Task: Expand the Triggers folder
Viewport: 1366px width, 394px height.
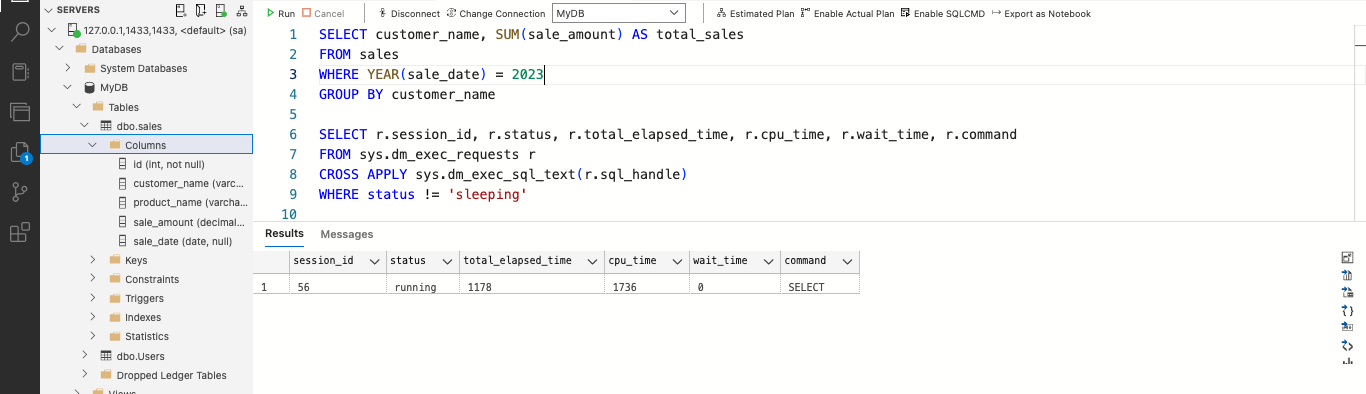Action: coord(92,298)
